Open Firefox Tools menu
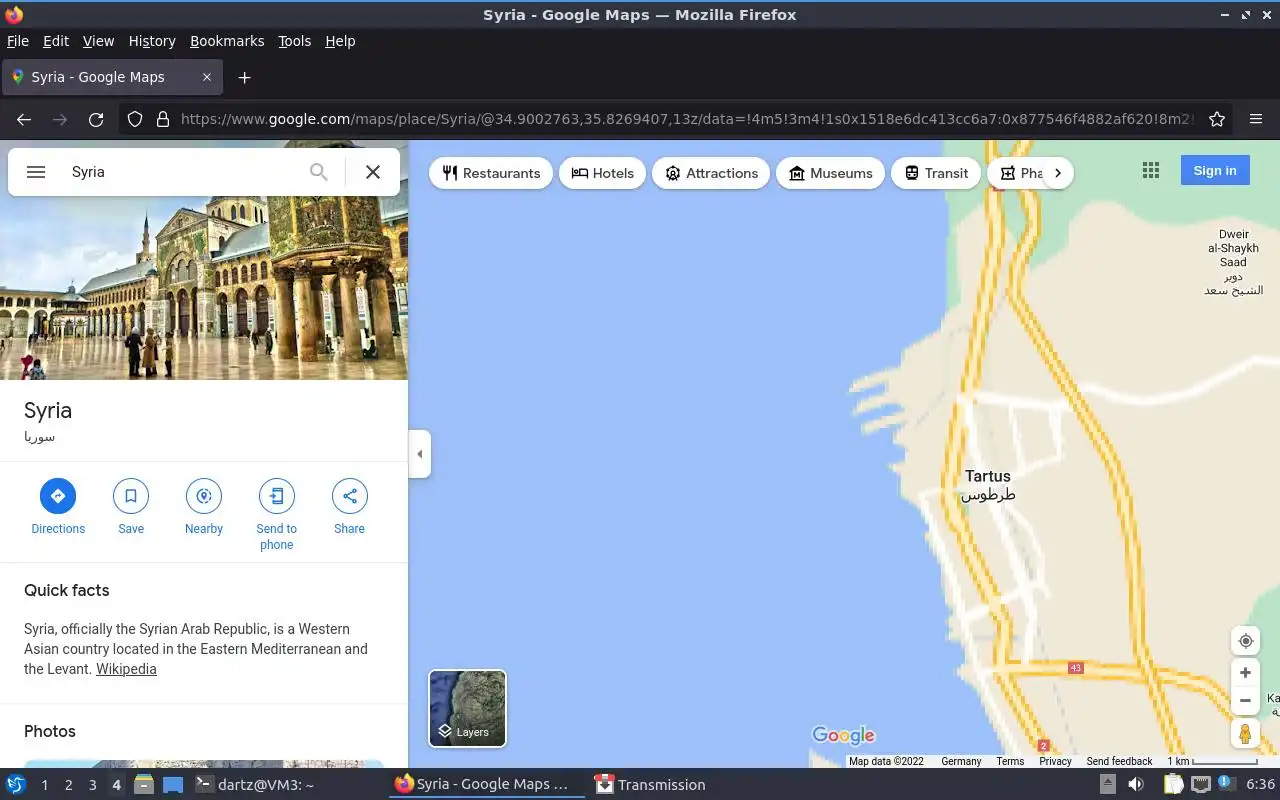Image resolution: width=1280 pixels, height=800 pixels. point(294,41)
